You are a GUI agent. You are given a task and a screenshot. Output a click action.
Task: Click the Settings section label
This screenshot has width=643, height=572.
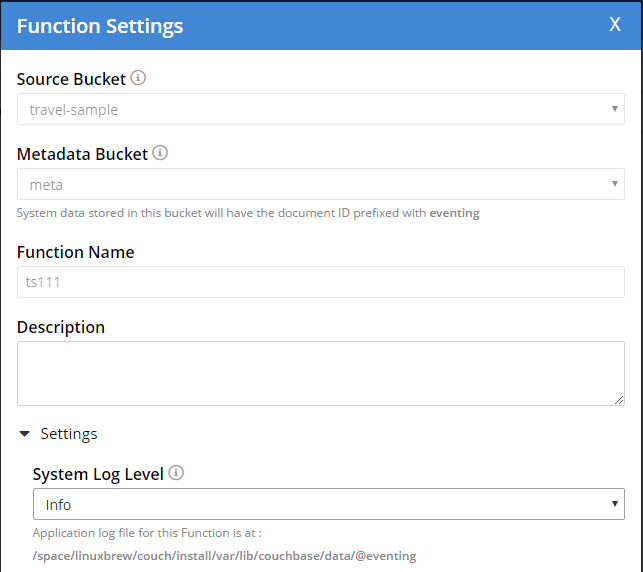point(69,434)
